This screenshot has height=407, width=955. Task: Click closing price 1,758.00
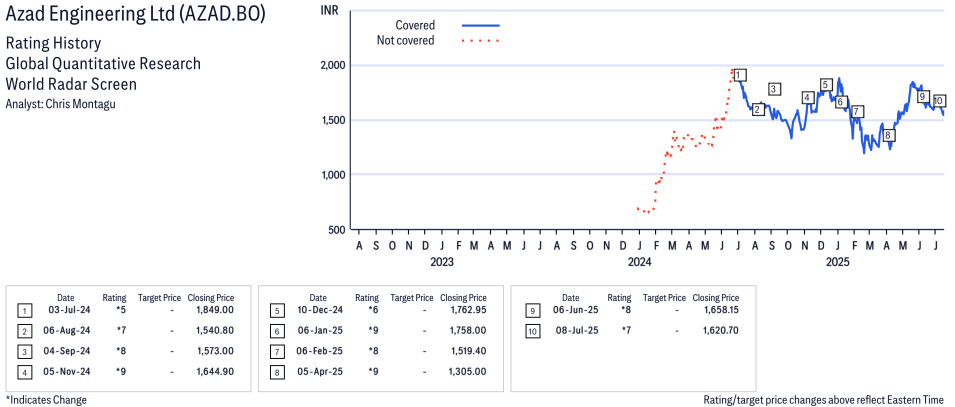pos(467,331)
